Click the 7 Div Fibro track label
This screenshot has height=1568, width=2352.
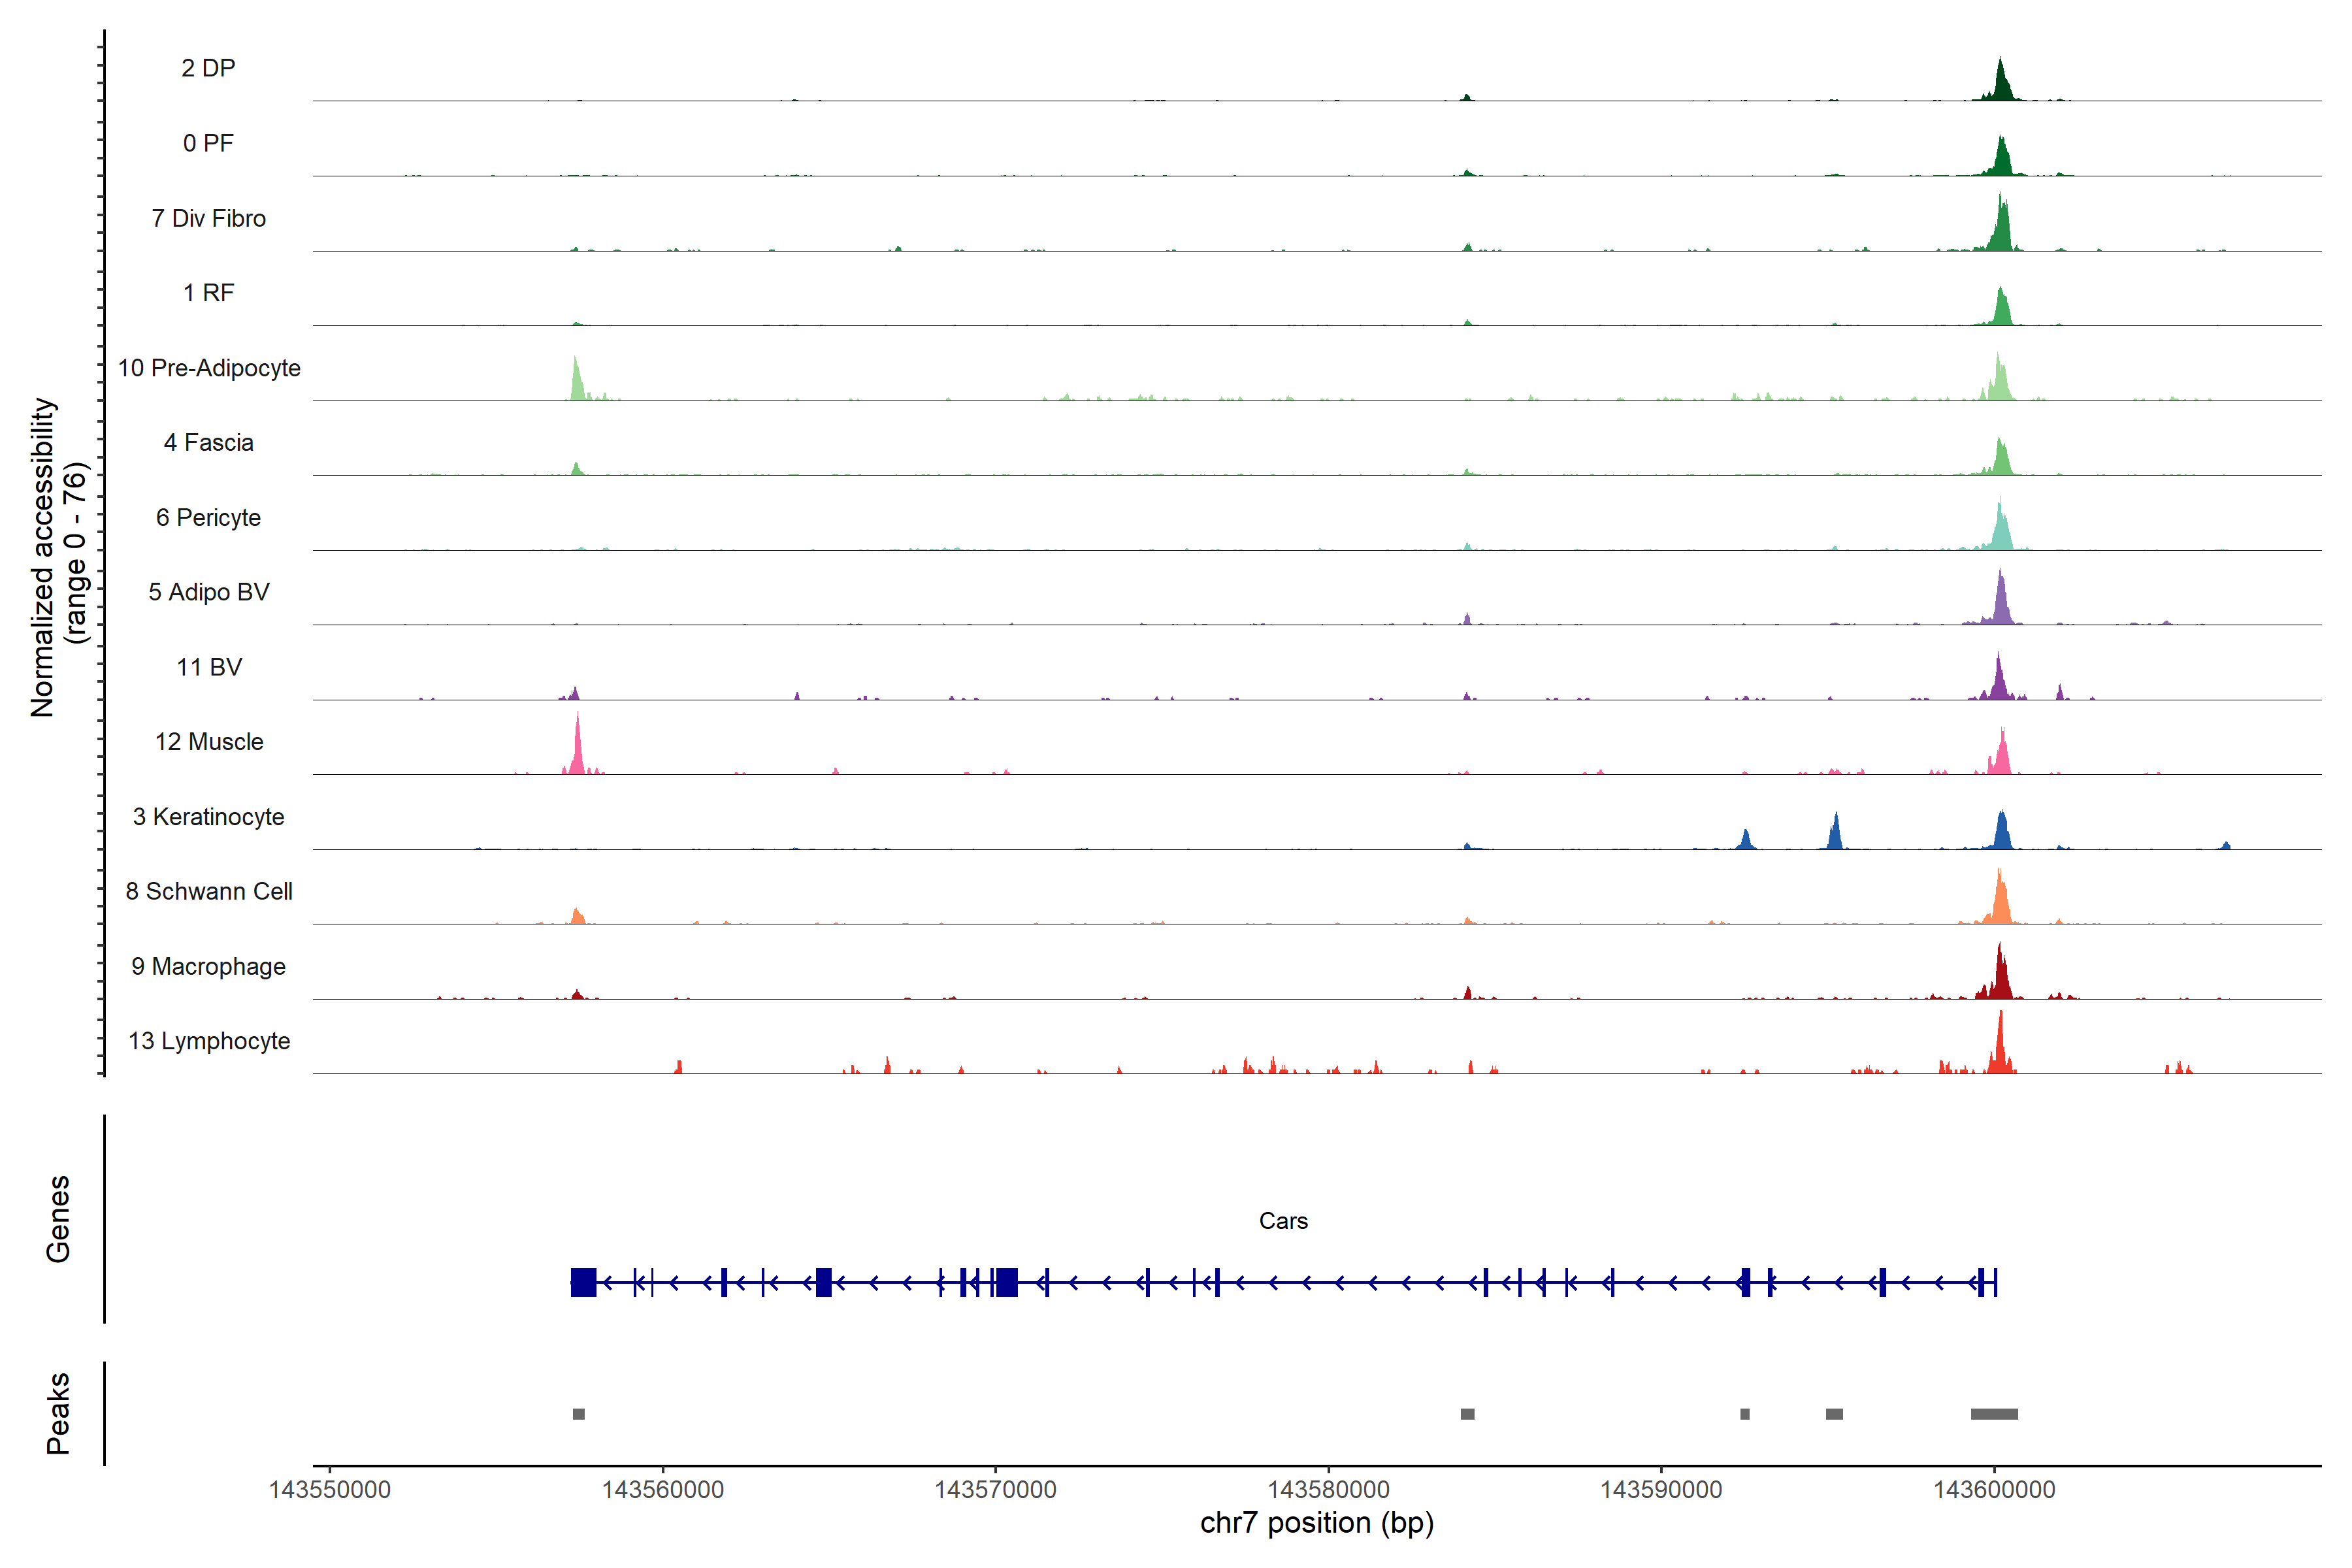(x=208, y=218)
